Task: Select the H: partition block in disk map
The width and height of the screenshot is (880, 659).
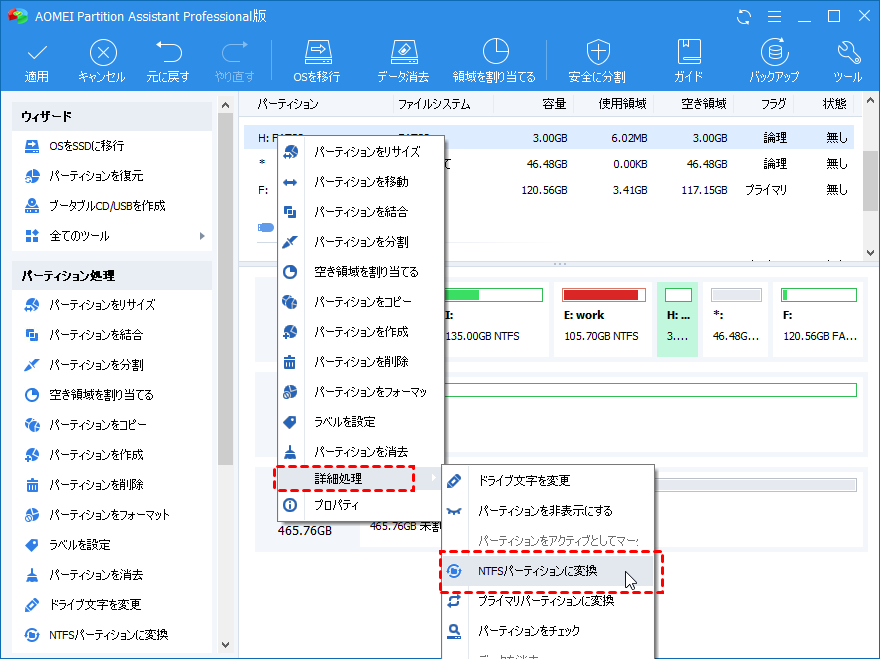Action: tap(677, 319)
